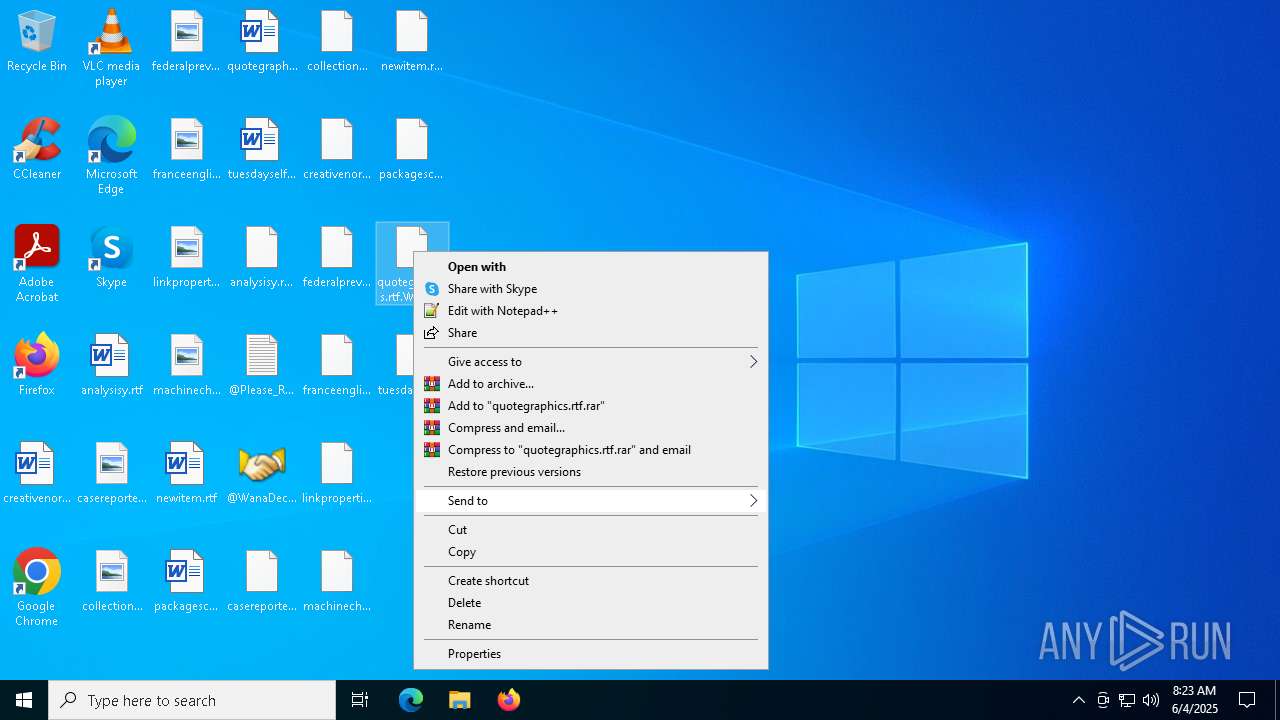Image resolution: width=1280 pixels, height=720 pixels.
Task: Select the Skype desktop shortcut
Action: (x=111, y=257)
